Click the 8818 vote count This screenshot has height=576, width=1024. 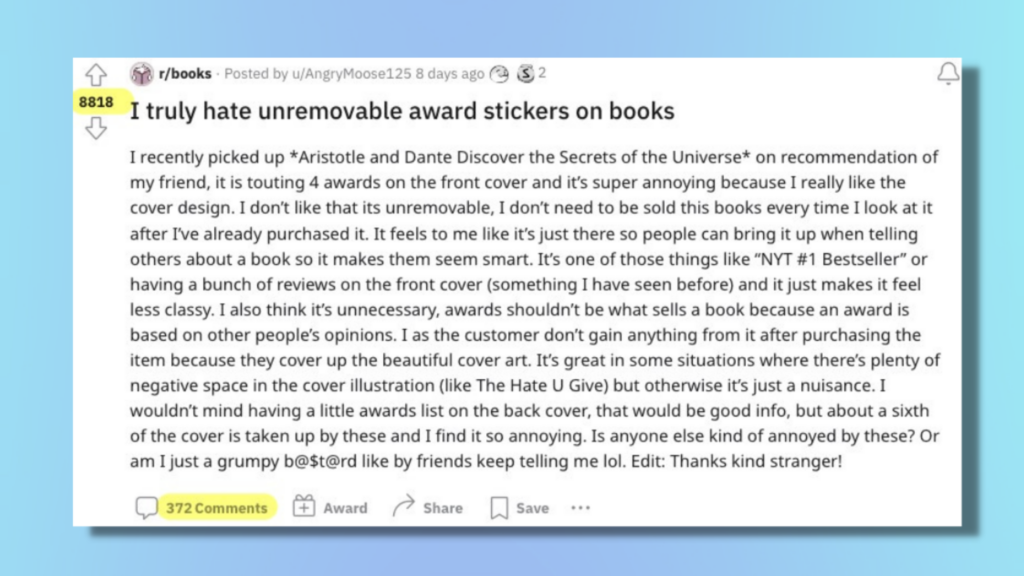pyautogui.click(x=96, y=102)
